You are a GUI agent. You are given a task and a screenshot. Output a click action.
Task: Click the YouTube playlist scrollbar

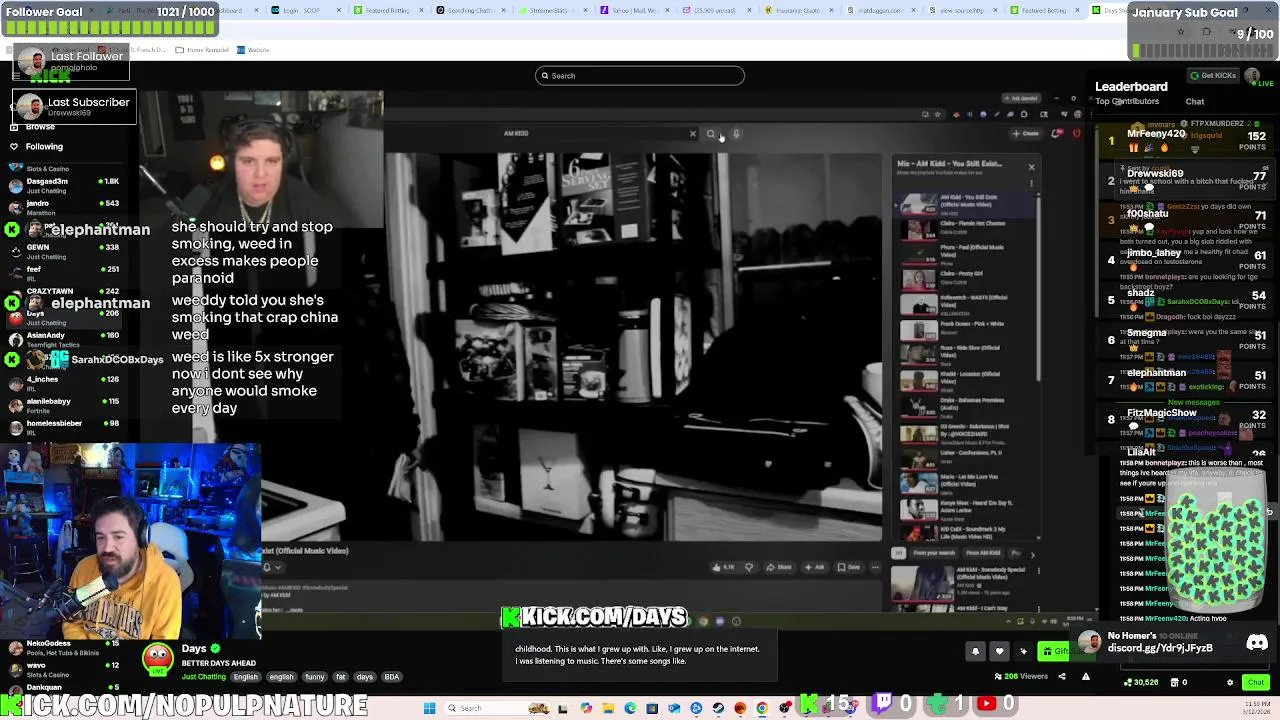pos(1038,285)
